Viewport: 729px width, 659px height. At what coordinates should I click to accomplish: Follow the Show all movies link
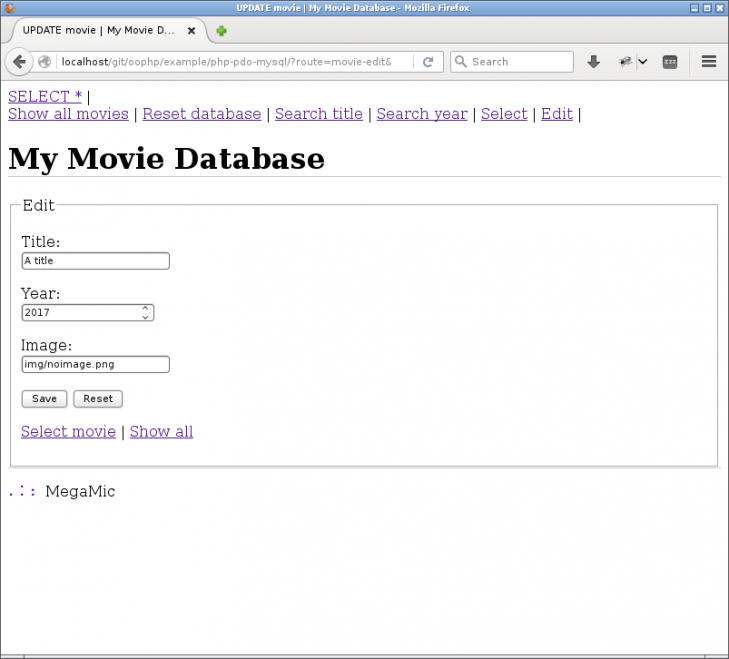click(68, 114)
